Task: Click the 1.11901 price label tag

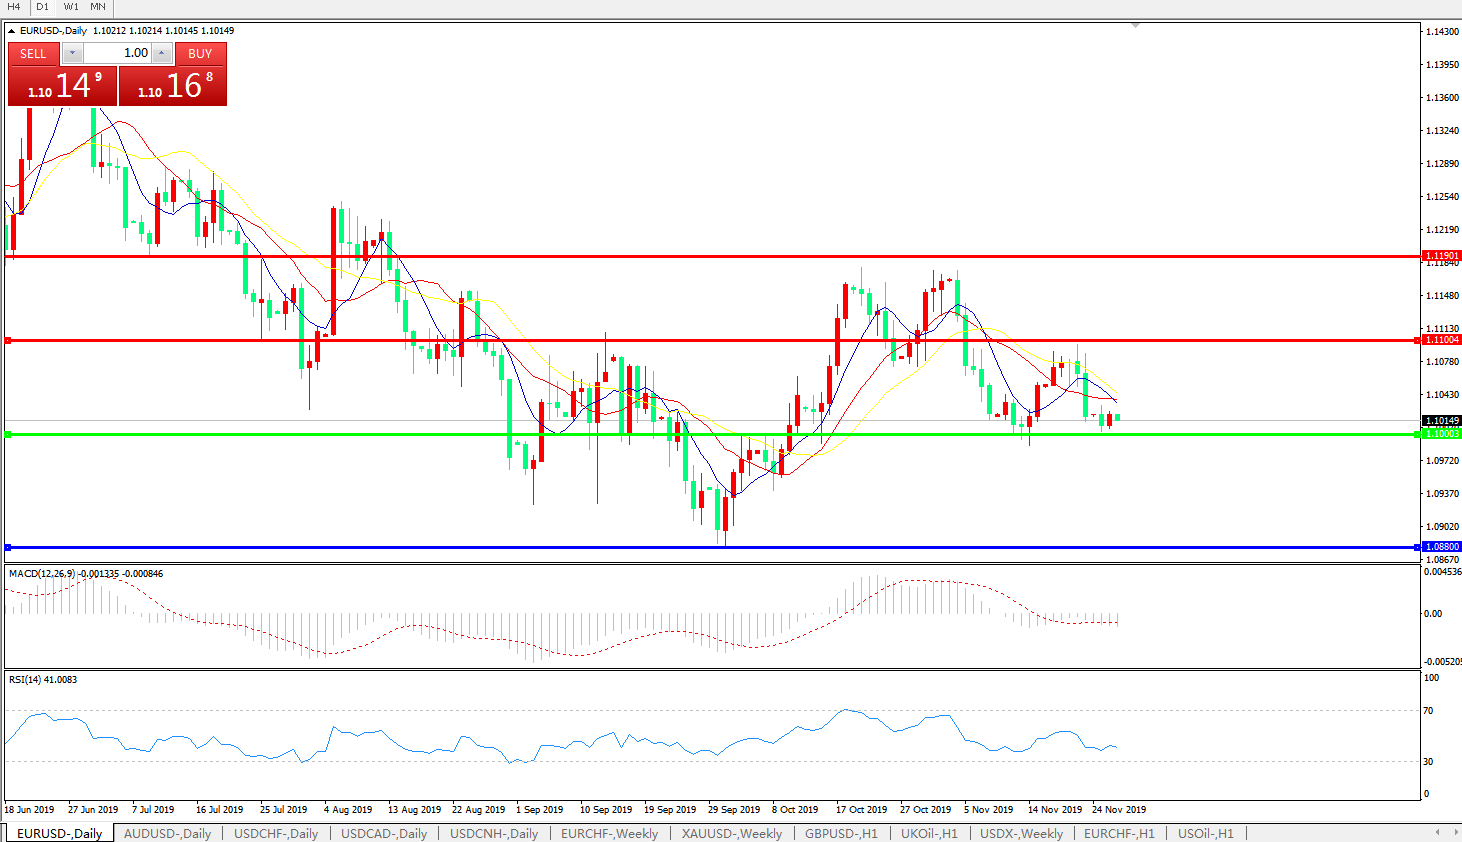Action: (x=1441, y=256)
